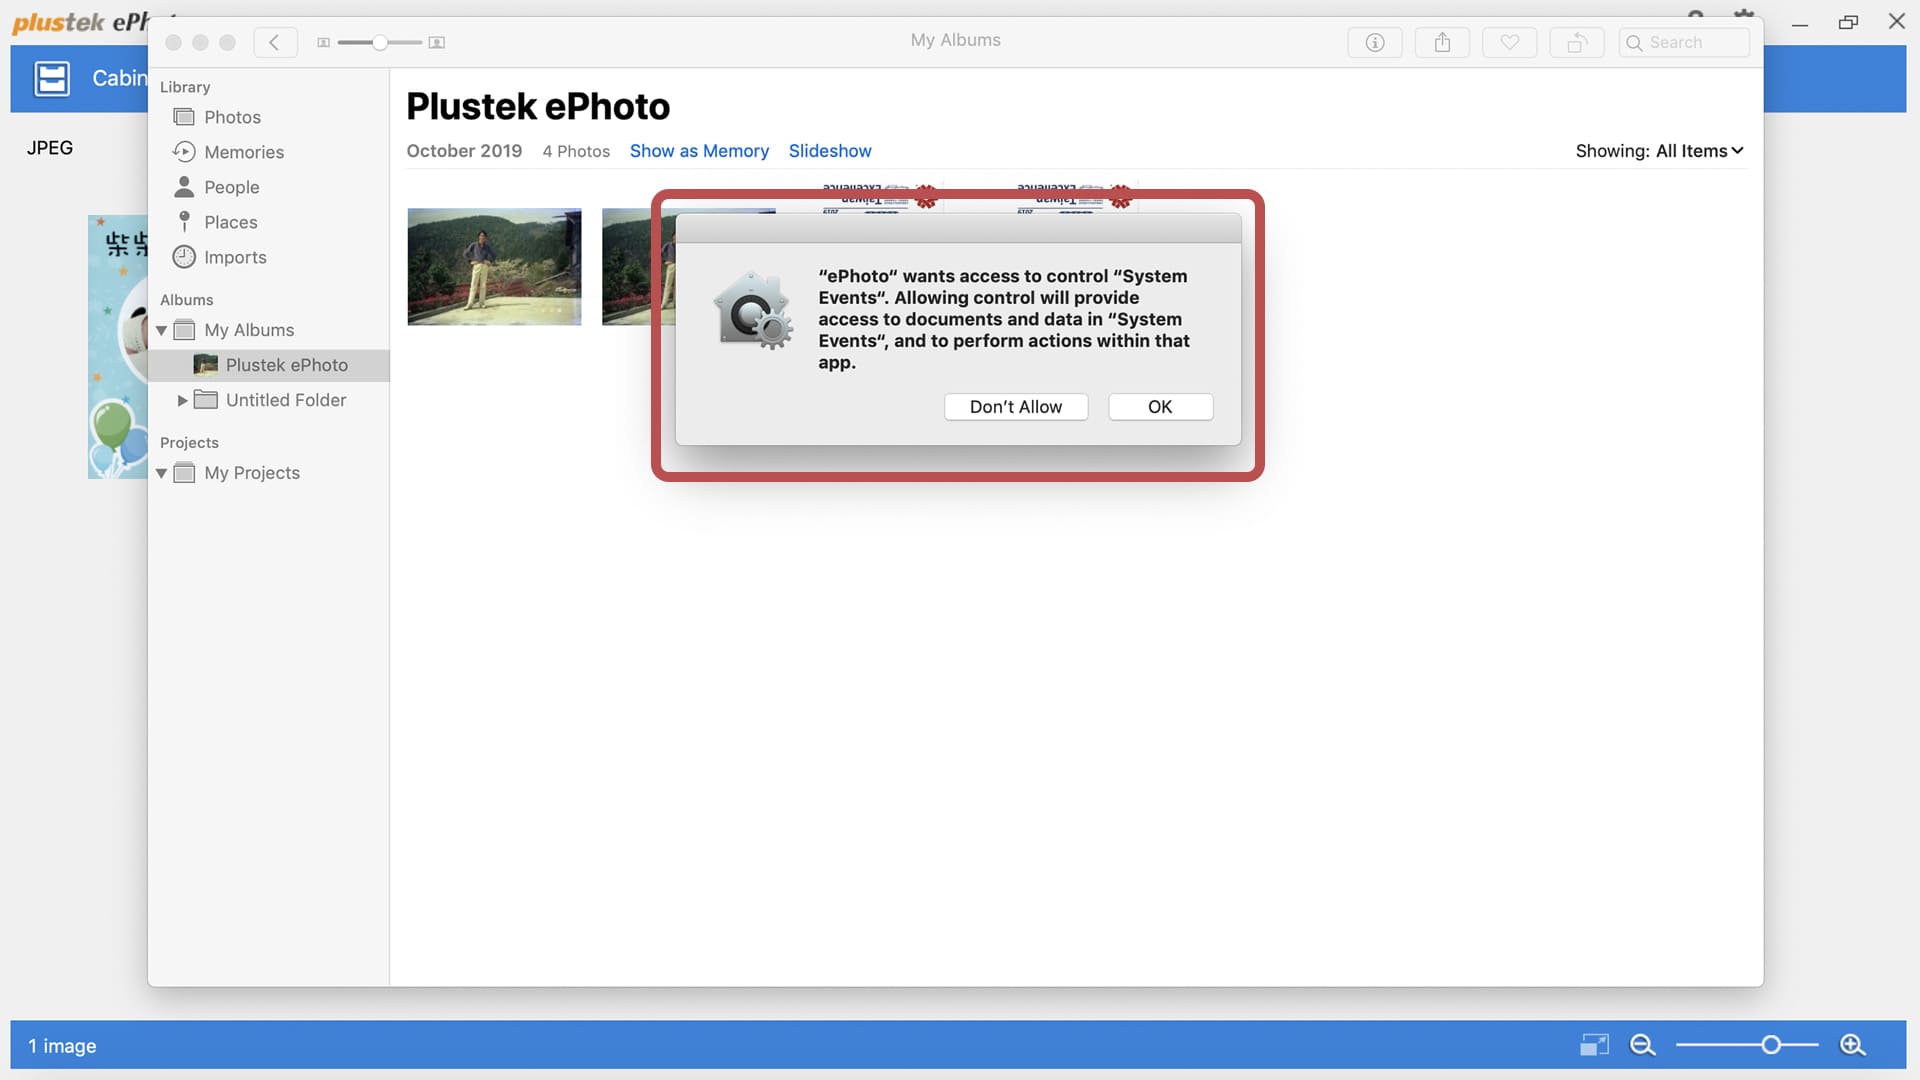Mark as favorite with the heart button
This screenshot has width=1920, height=1080.
click(x=1509, y=42)
